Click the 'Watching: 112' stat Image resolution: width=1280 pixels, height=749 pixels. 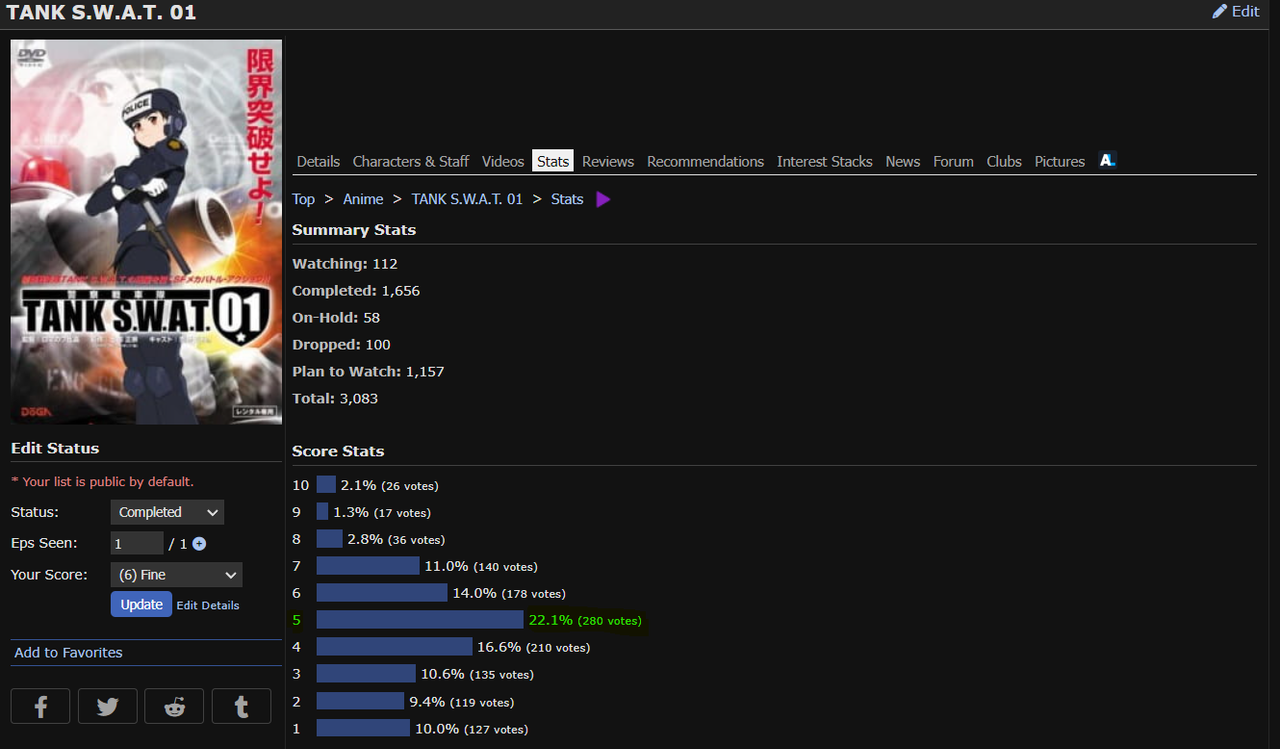pos(345,264)
